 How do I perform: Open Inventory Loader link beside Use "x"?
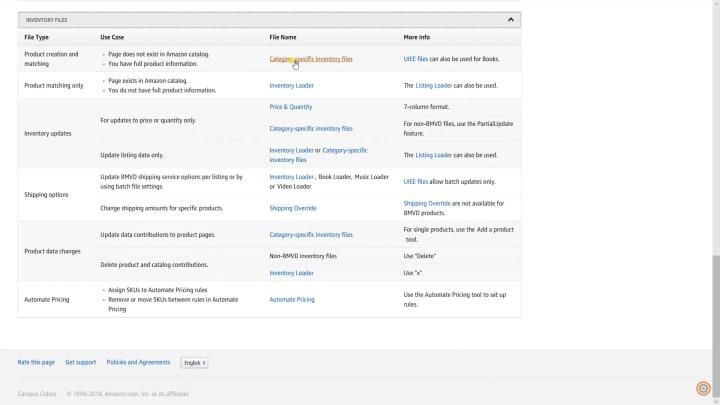pyautogui.click(x=291, y=273)
